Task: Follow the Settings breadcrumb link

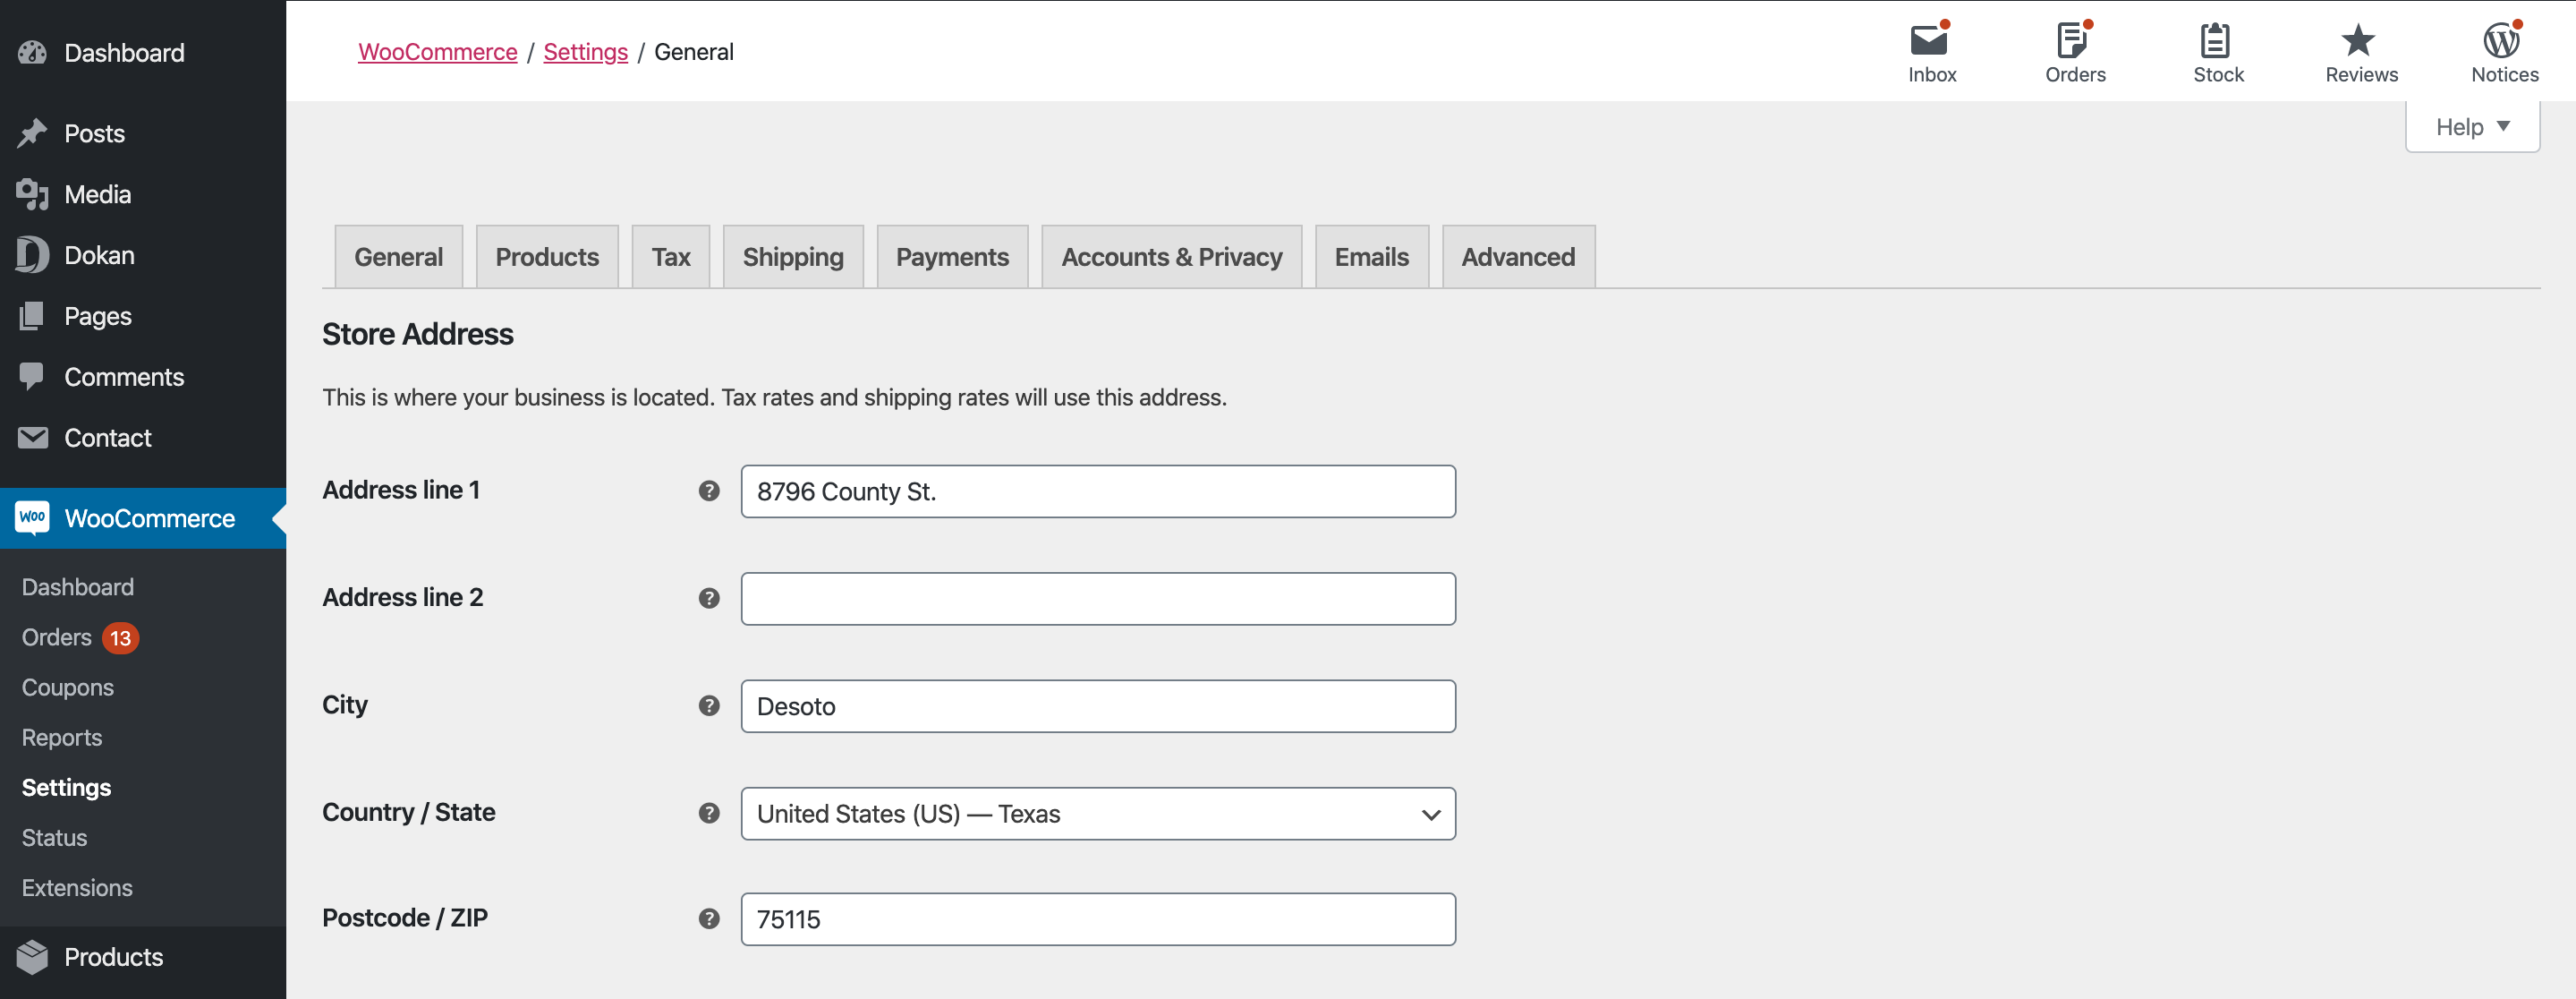Action: tap(586, 52)
